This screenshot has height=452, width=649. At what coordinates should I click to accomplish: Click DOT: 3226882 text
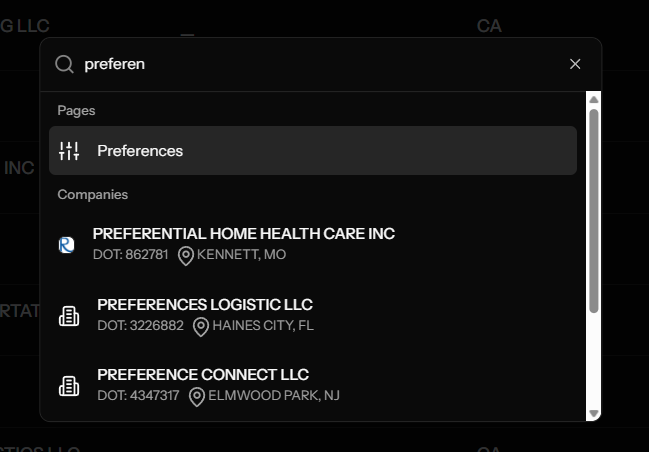pyautogui.click(x=140, y=326)
